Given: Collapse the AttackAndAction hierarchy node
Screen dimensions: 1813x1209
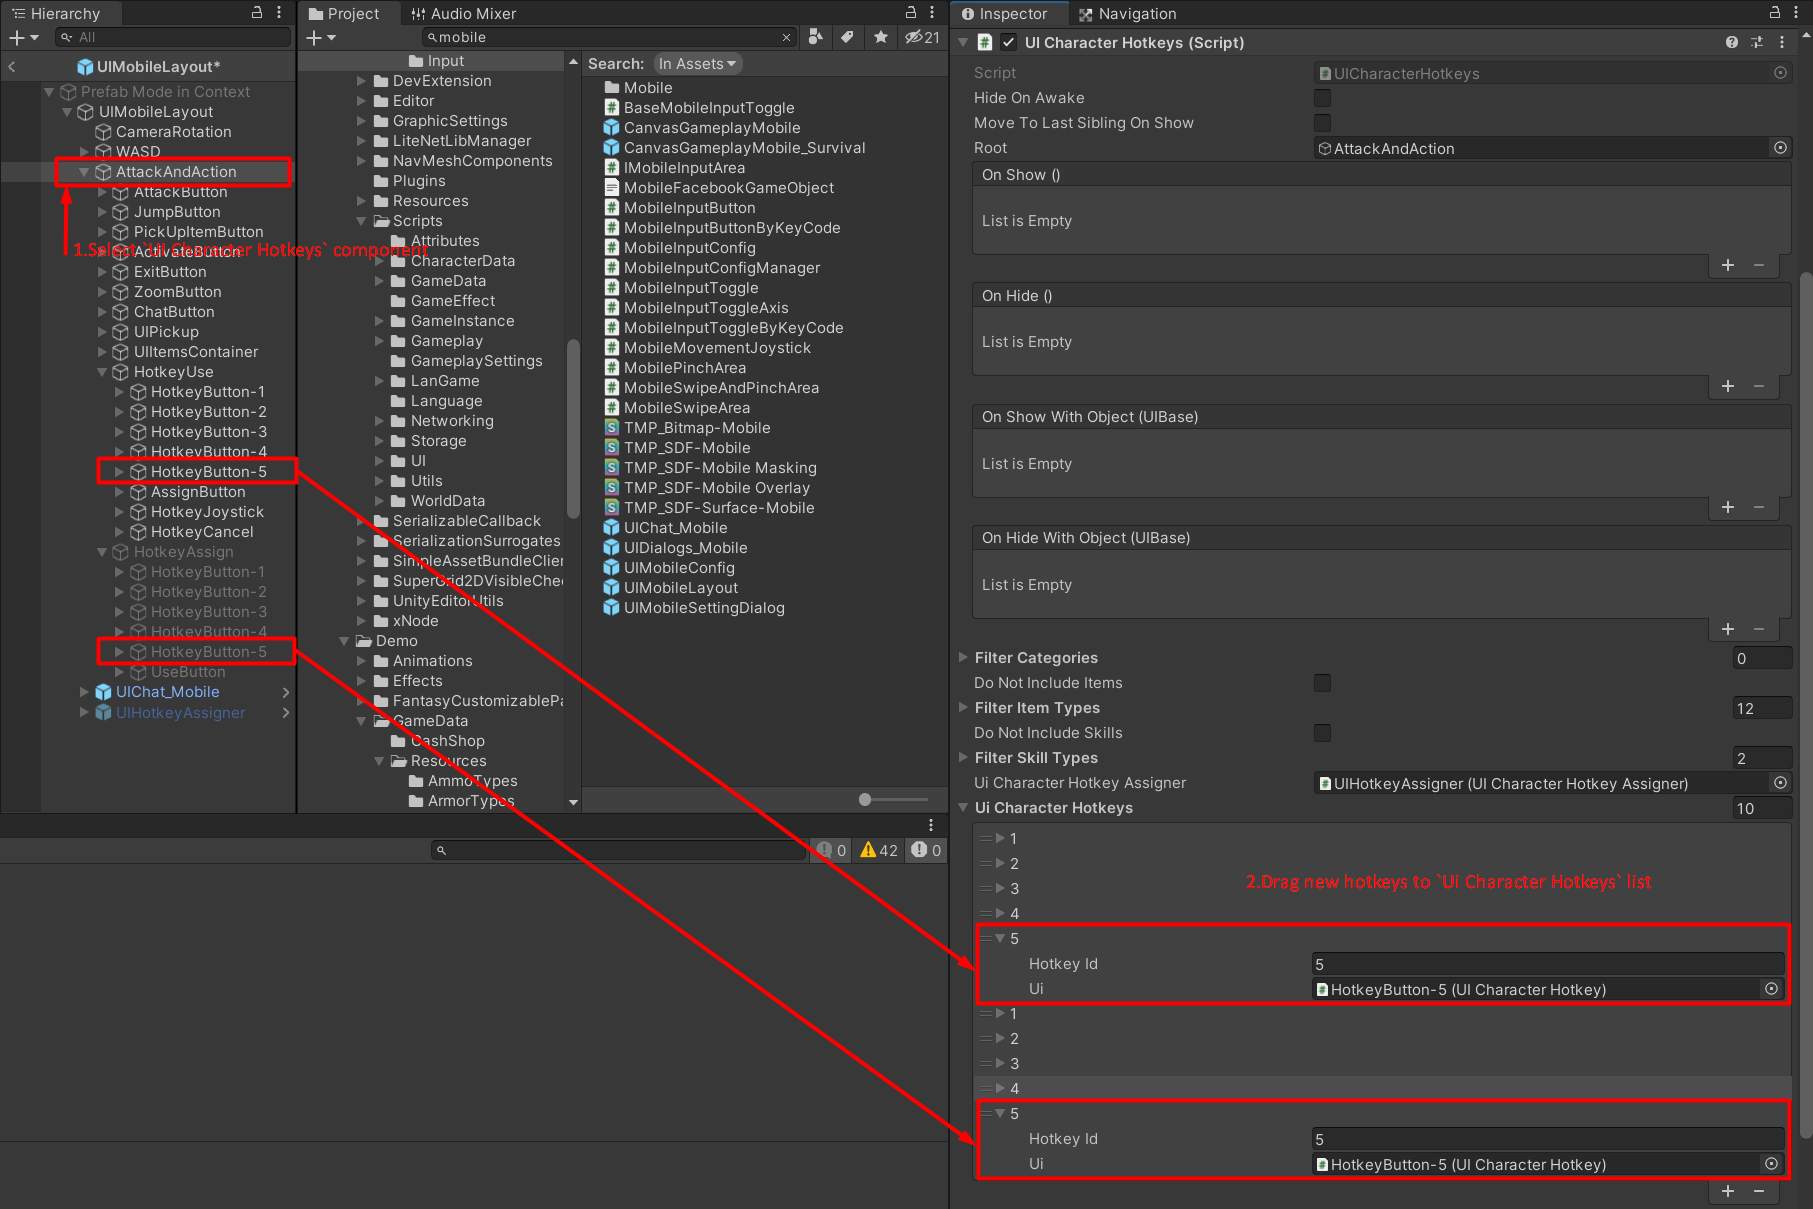Looking at the screenshot, I should click(x=84, y=171).
